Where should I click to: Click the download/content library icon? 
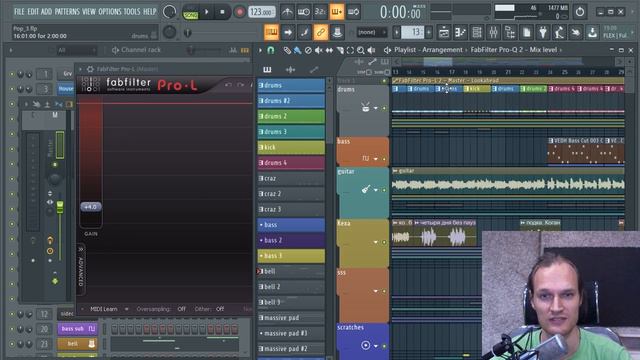pos(592,32)
